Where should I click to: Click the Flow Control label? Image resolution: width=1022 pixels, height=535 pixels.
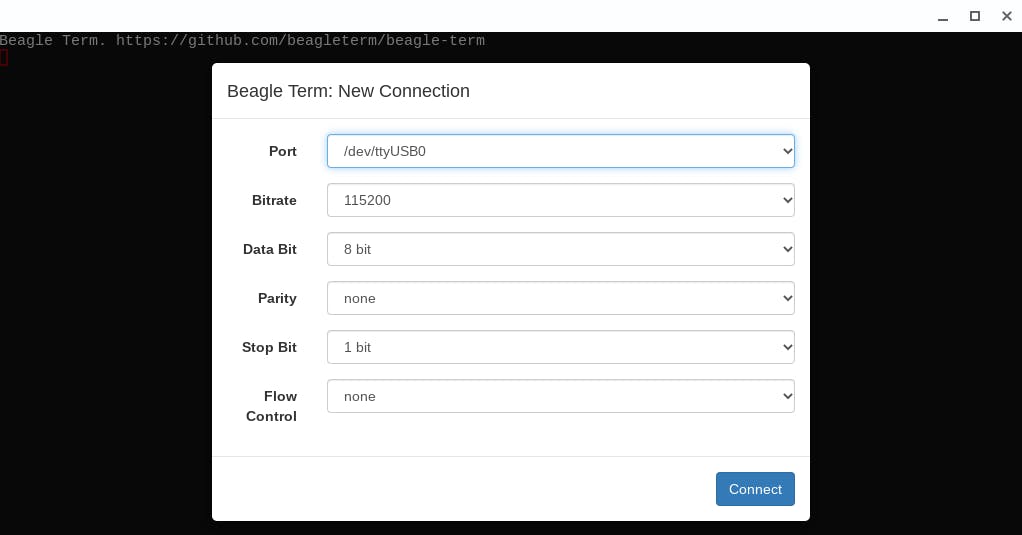coord(272,406)
